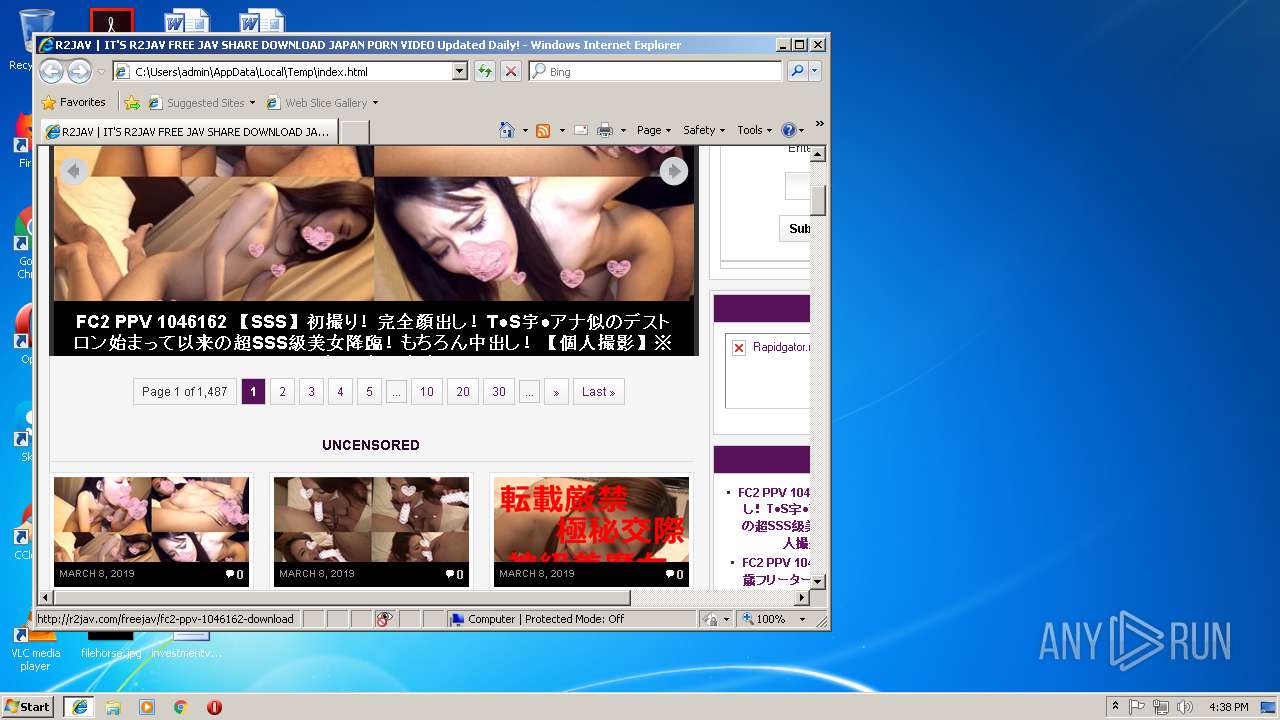Click the next slide arrow on carousel
The height and width of the screenshot is (720, 1280).
pyautogui.click(x=674, y=171)
